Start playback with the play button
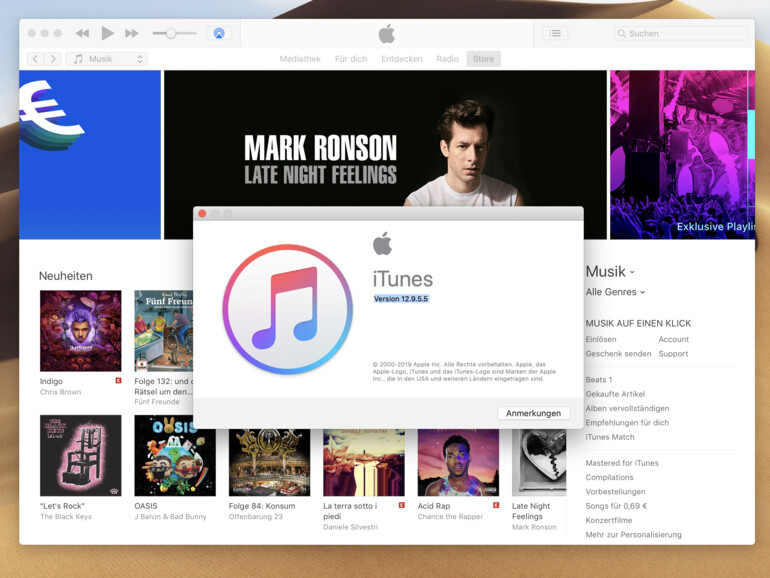This screenshot has height=578, width=770. coord(107,33)
